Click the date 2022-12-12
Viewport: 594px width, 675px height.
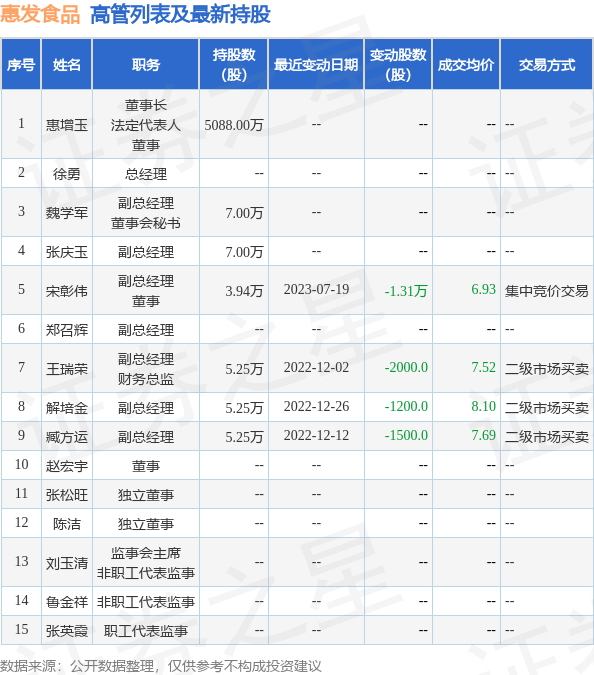(316, 435)
